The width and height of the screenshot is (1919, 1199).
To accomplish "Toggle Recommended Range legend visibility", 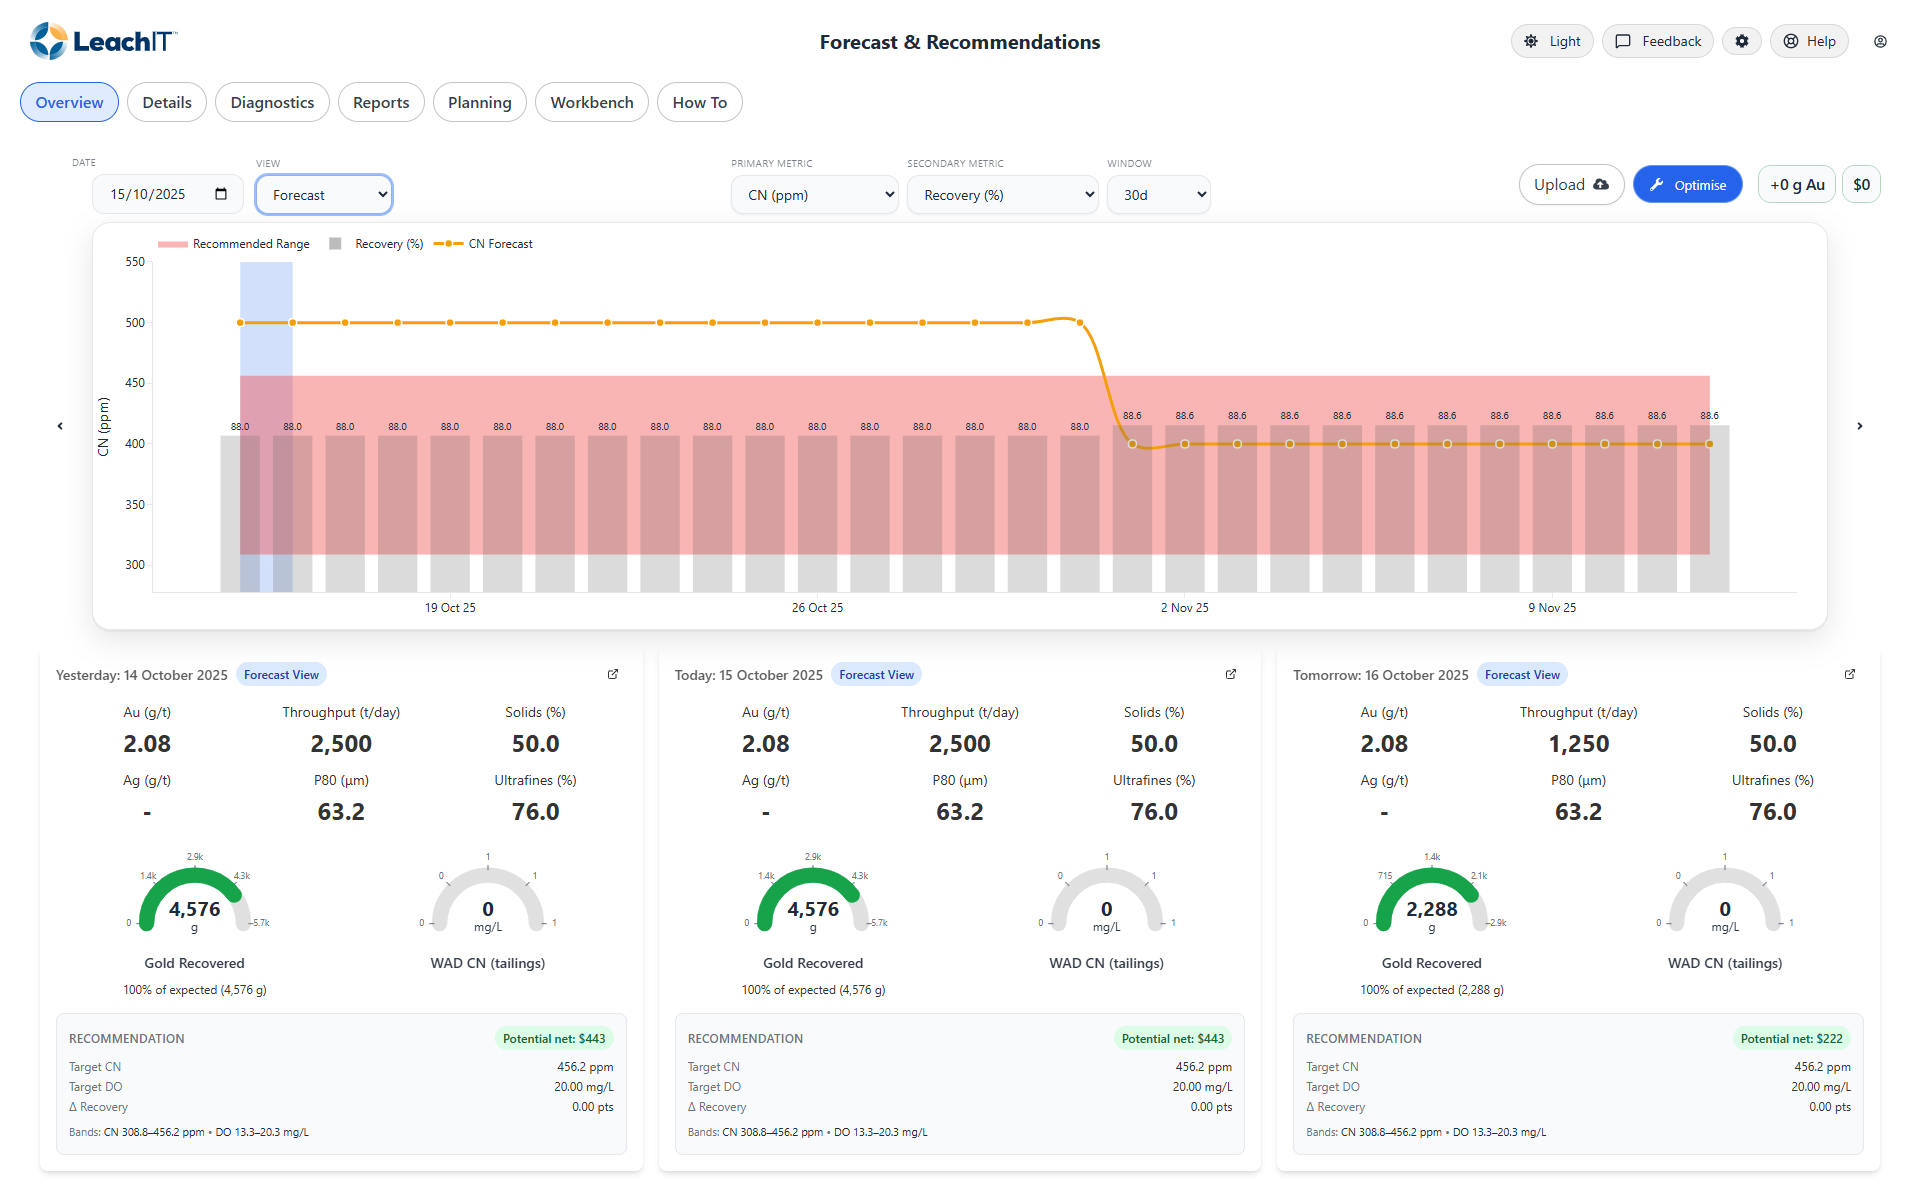I will coord(233,244).
